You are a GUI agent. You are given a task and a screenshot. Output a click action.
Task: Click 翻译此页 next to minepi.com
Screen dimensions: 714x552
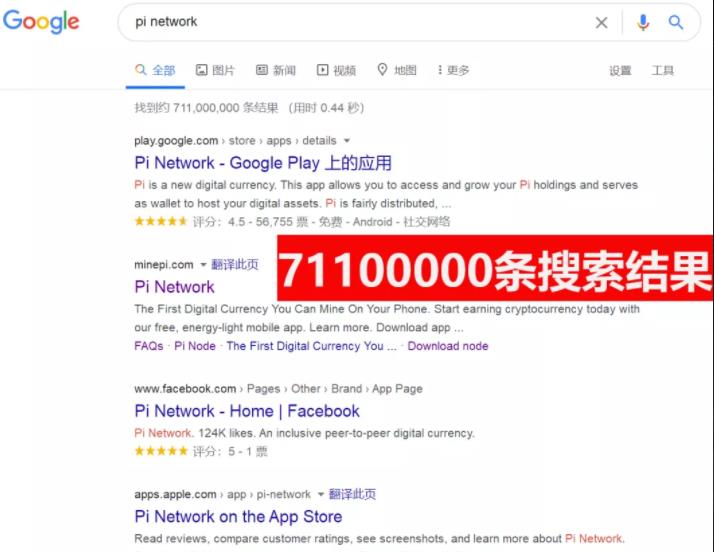235,265
